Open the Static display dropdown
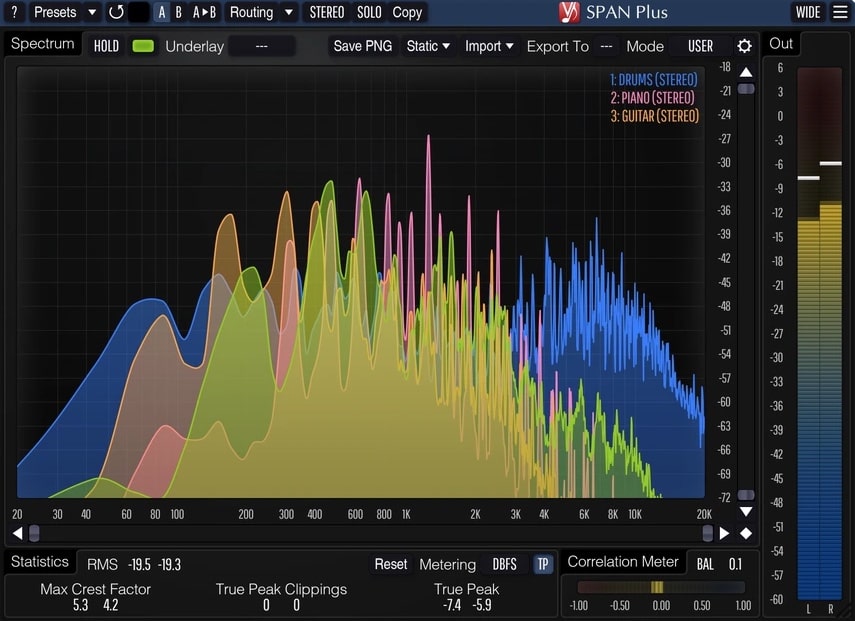The image size is (855, 621). (x=428, y=46)
